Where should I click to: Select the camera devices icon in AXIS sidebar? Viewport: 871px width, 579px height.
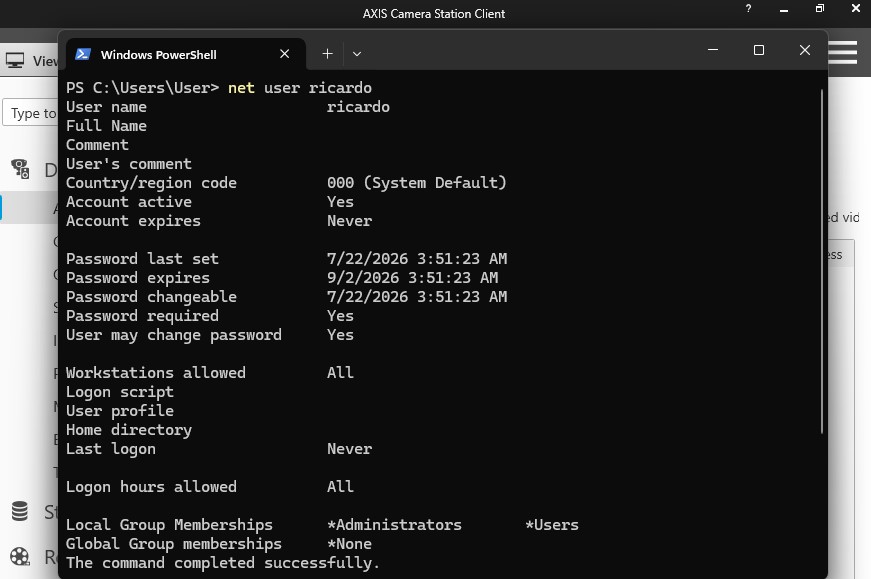pos(20,168)
